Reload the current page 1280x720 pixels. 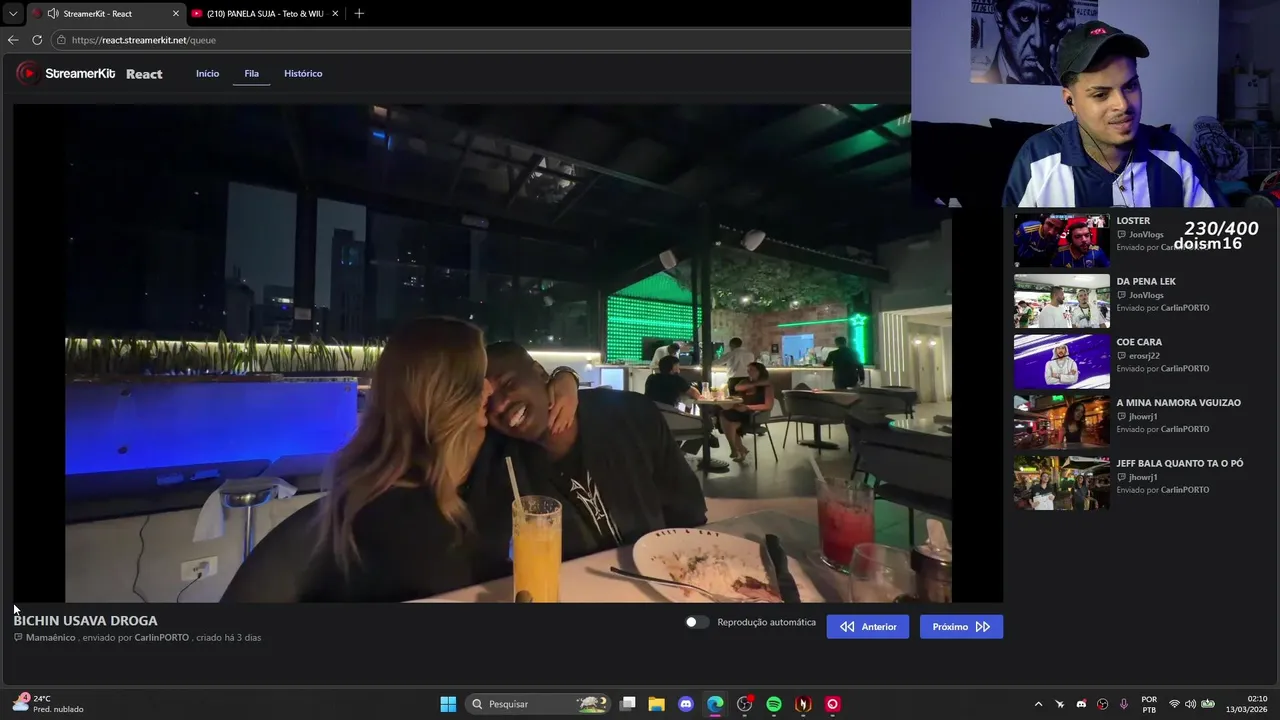pos(37,40)
